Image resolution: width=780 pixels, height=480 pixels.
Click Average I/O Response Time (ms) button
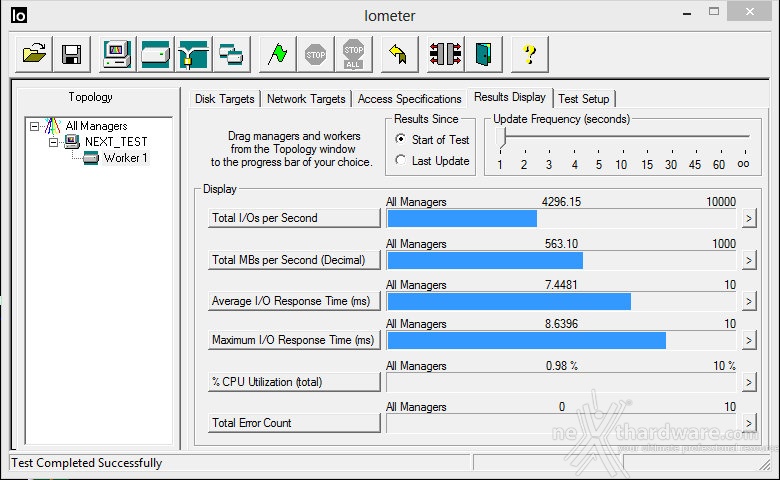tap(294, 301)
